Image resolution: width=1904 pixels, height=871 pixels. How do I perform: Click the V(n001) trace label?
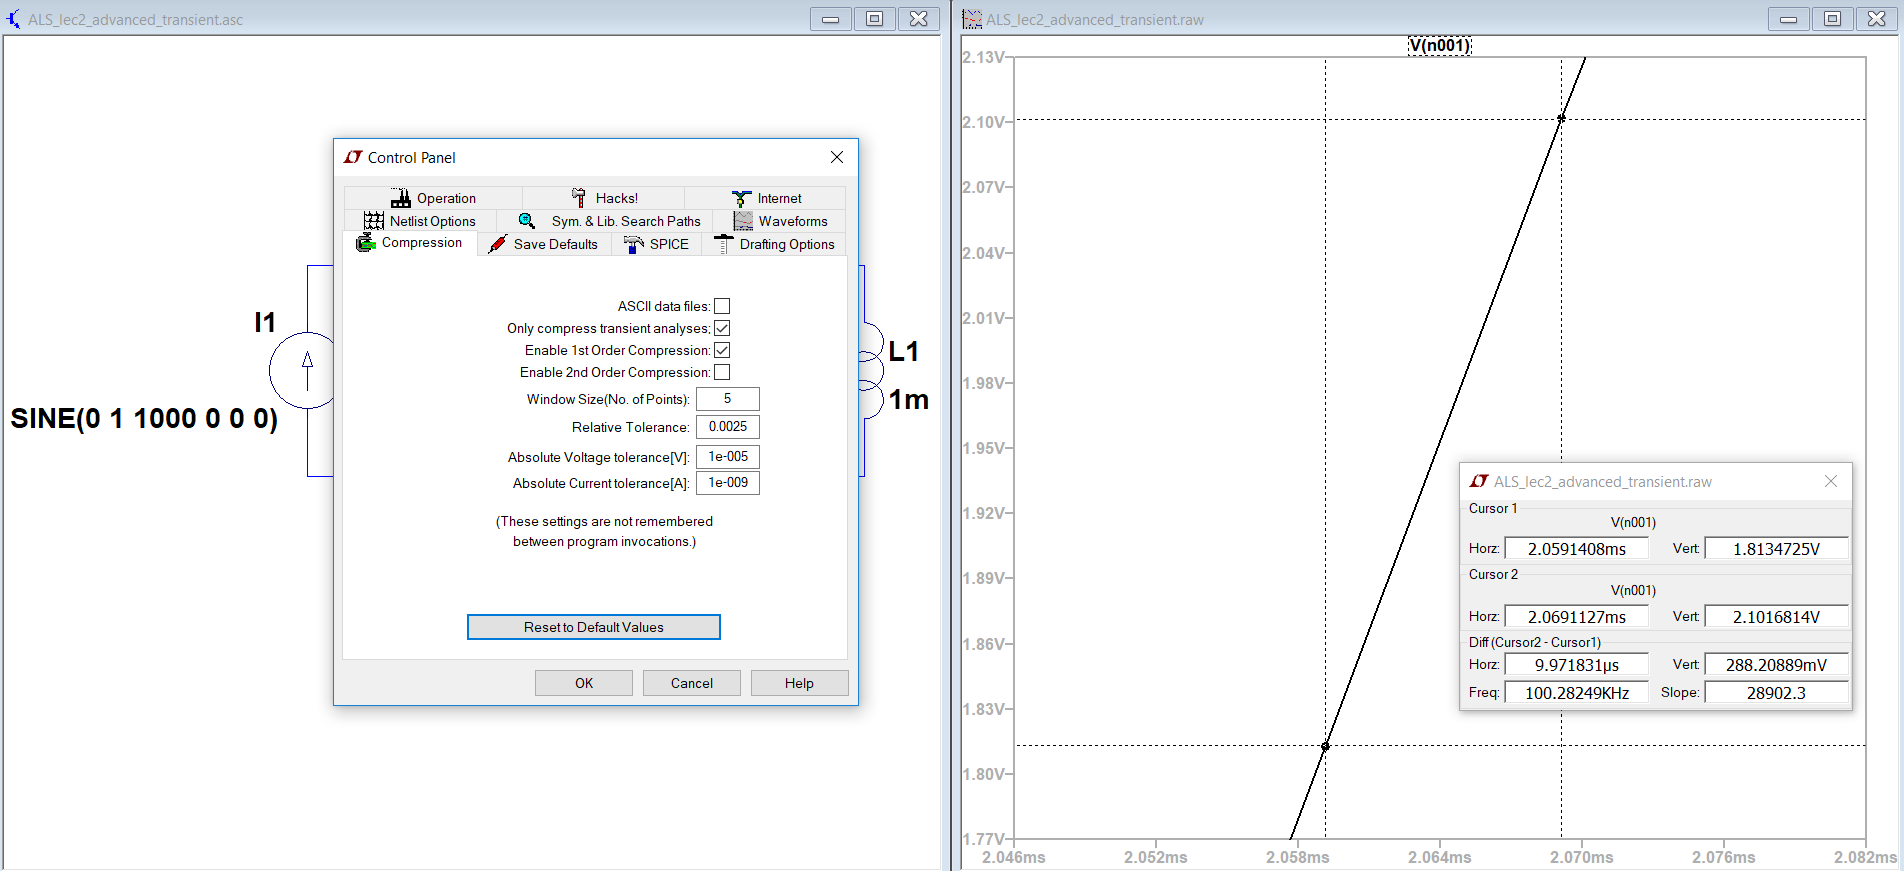pyautogui.click(x=1439, y=45)
